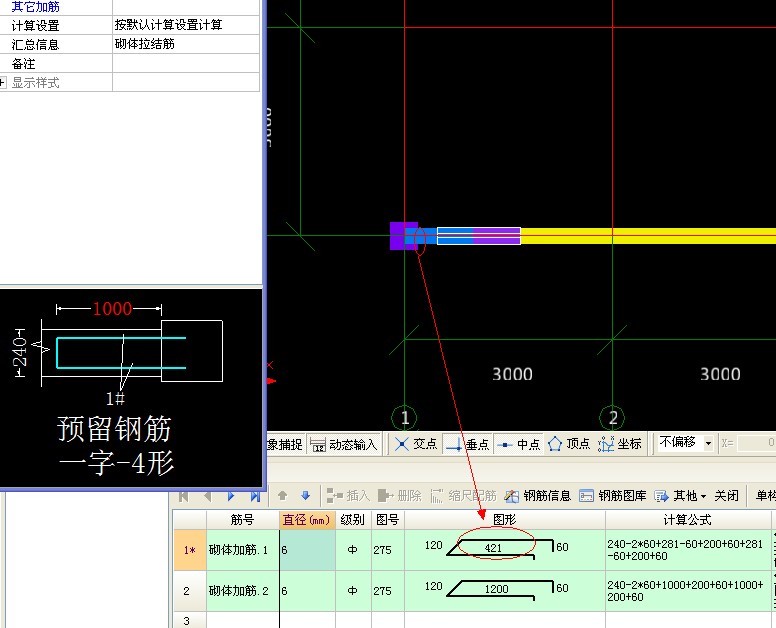776x628 pixels.
Task: Move the selected rebar row down
Action: (x=305, y=495)
